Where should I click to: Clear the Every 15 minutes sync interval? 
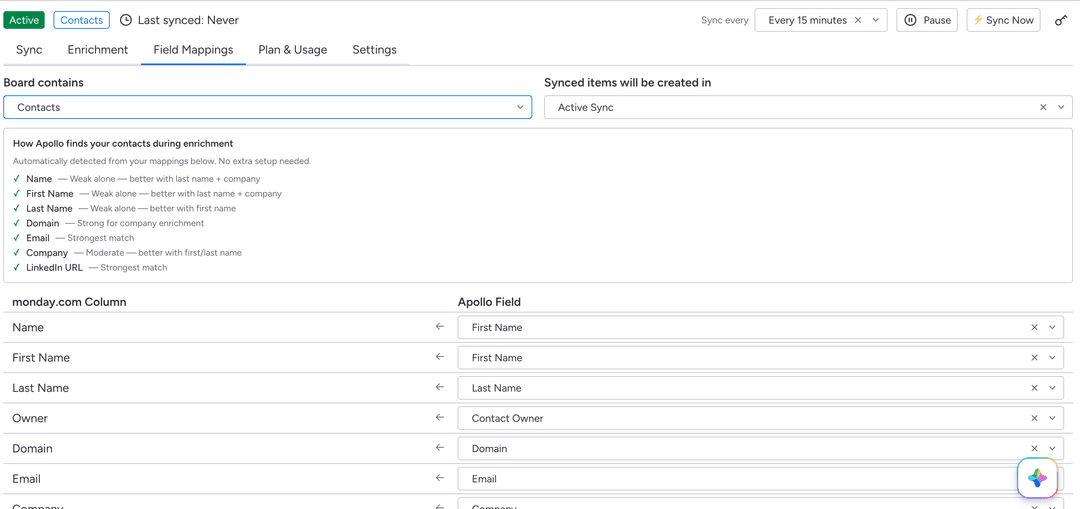pos(858,21)
